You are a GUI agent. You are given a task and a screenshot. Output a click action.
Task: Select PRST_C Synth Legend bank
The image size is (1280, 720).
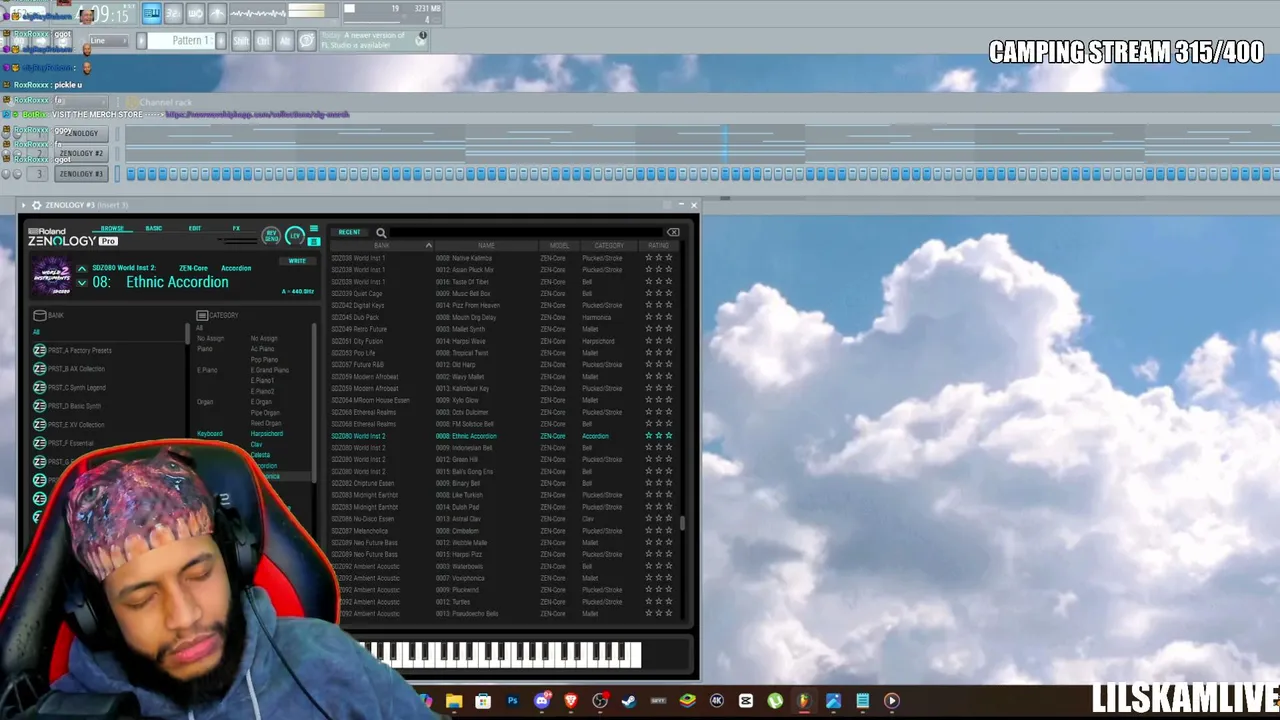(69, 387)
